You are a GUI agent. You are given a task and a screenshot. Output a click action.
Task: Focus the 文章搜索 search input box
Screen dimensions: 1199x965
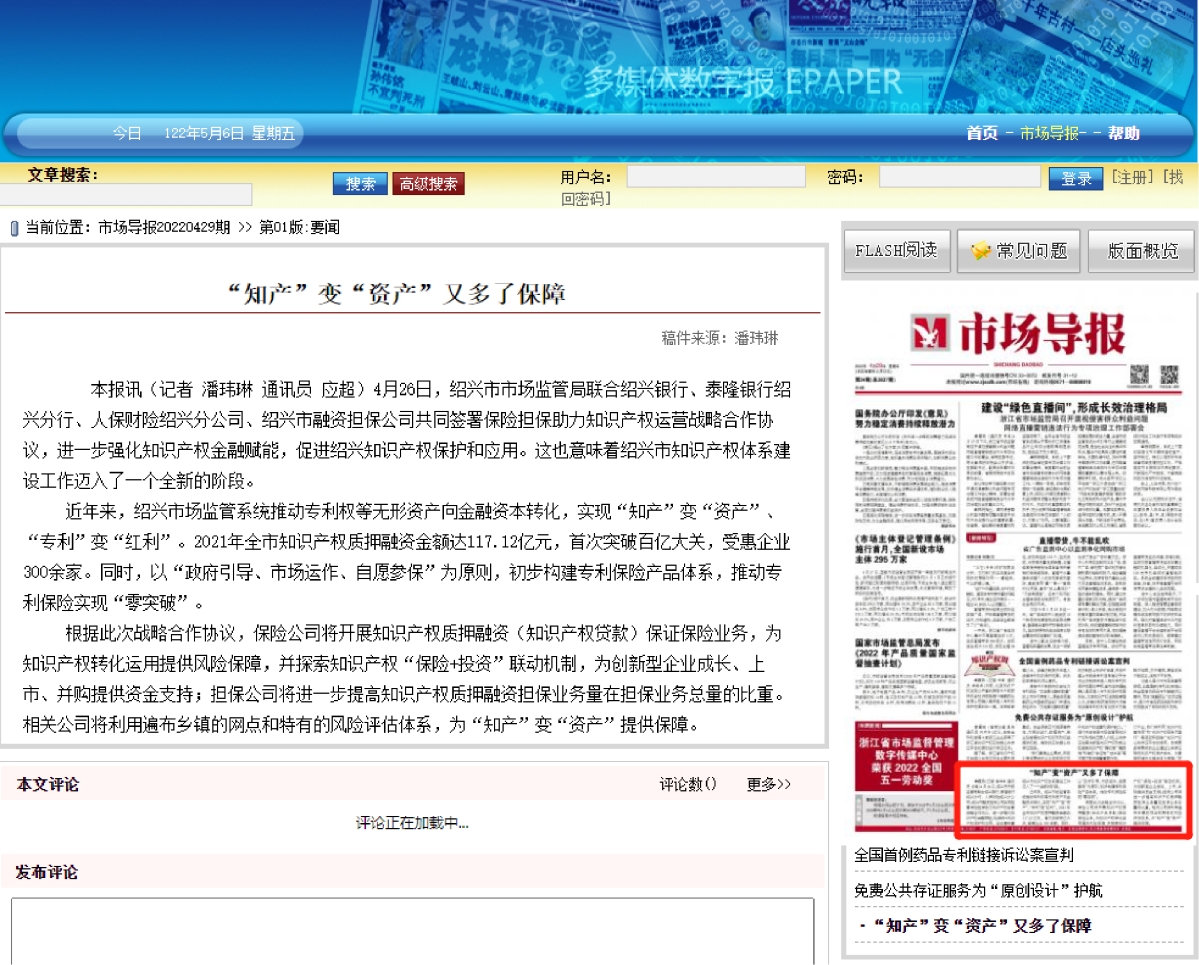pos(125,194)
